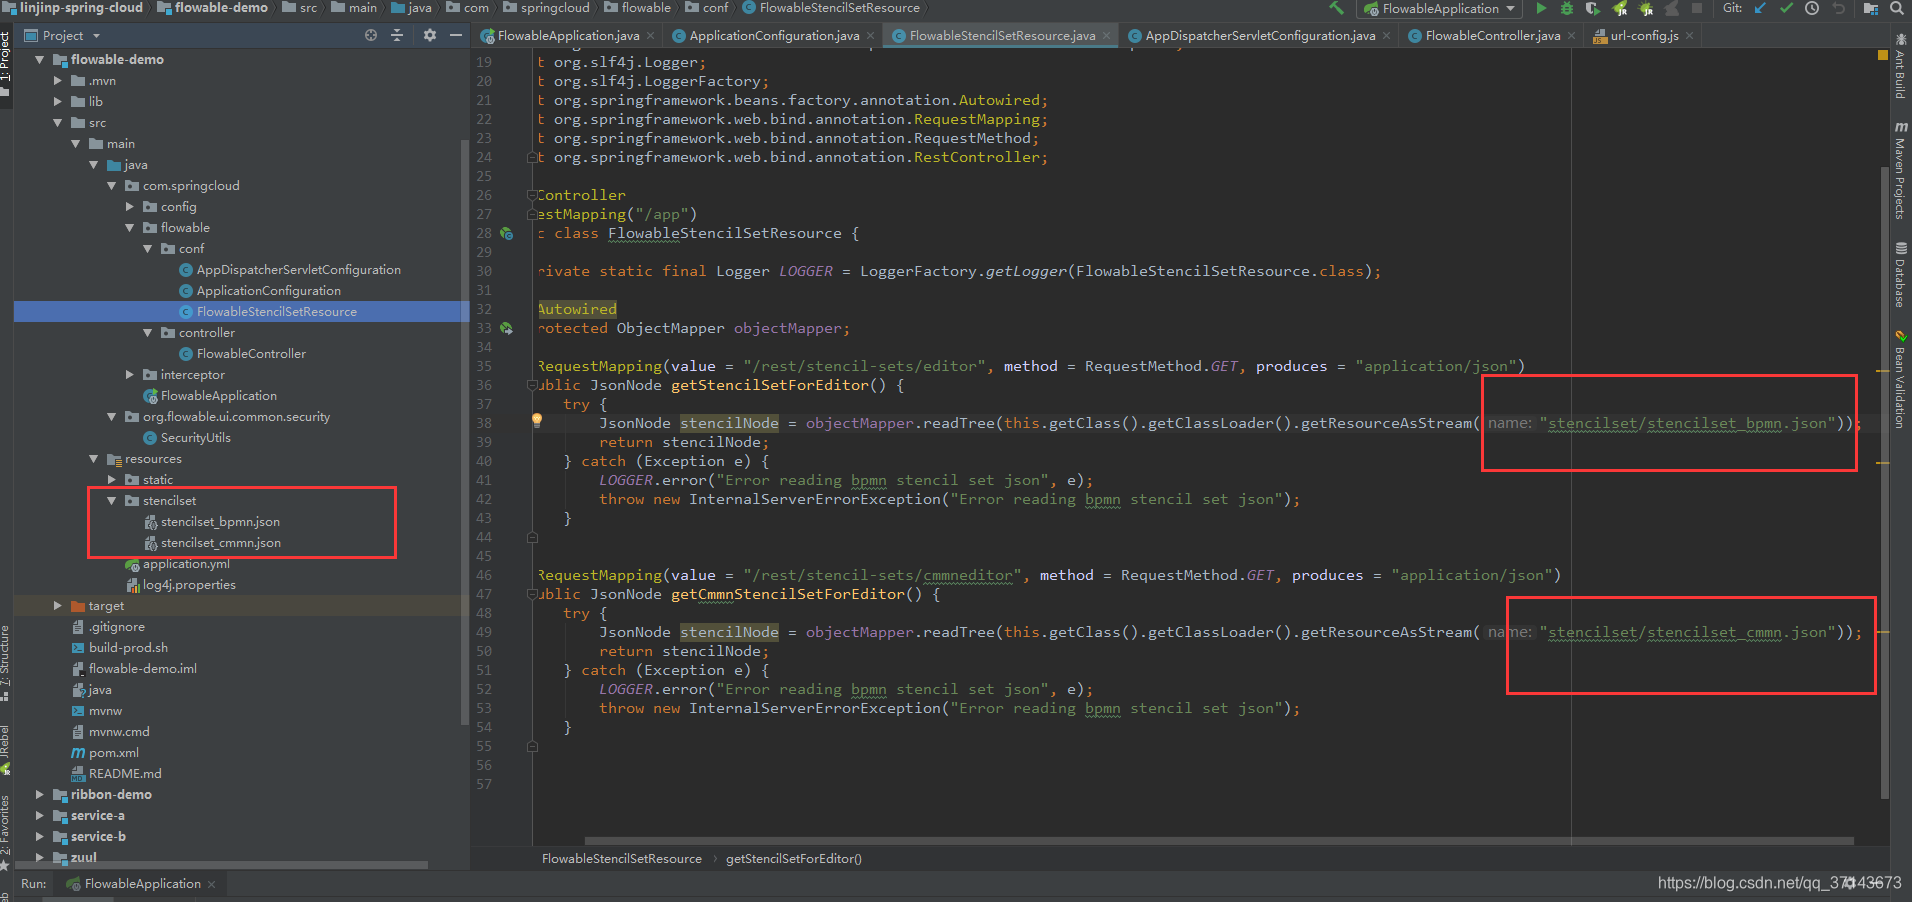Screen dimensions: 1912x902
Task: Open the Project view mode dropdown
Action: click(96, 36)
